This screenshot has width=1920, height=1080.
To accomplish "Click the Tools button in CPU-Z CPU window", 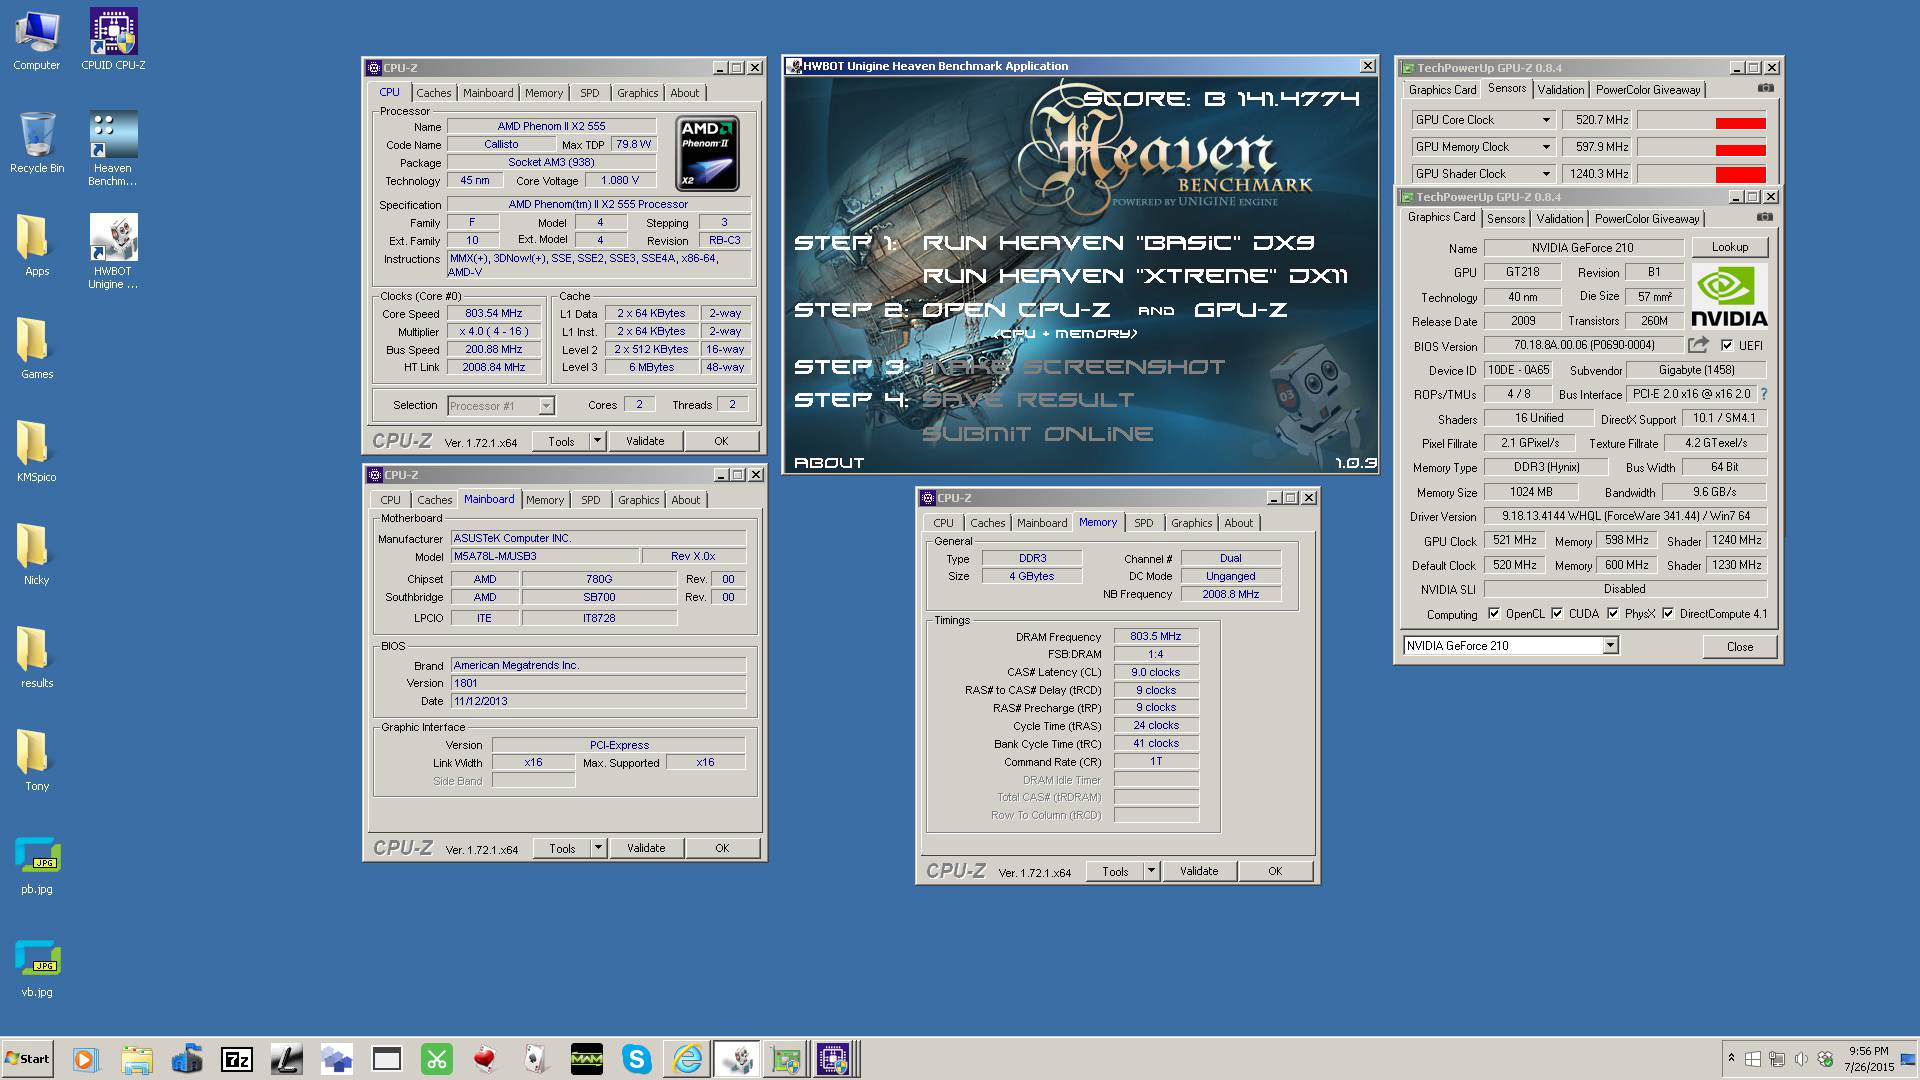I will coord(561,441).
